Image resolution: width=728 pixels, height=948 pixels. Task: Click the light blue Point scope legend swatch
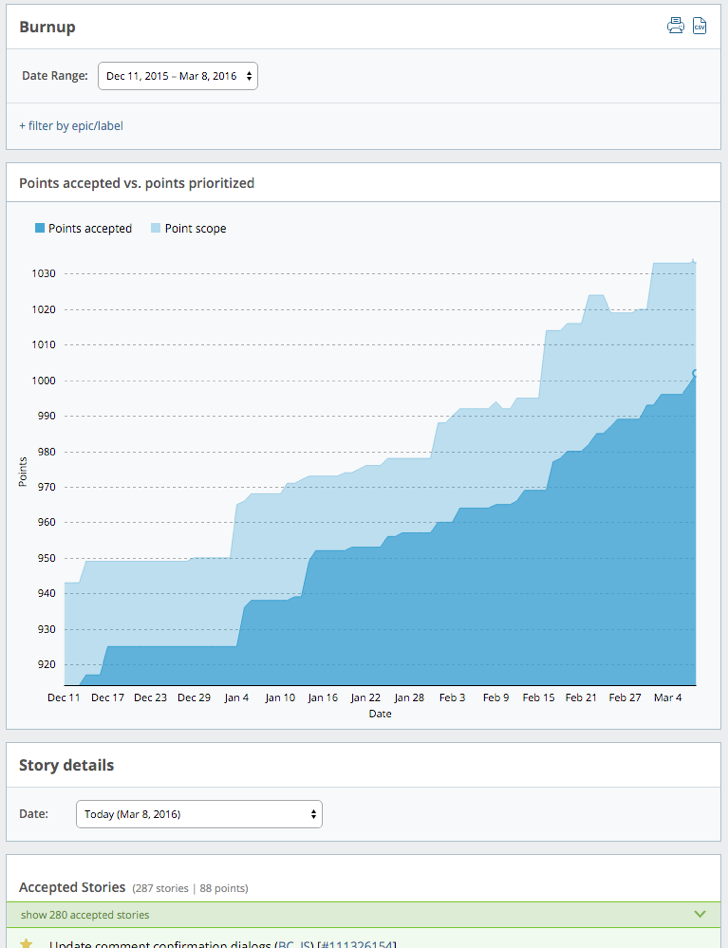(x=156, y=229)
